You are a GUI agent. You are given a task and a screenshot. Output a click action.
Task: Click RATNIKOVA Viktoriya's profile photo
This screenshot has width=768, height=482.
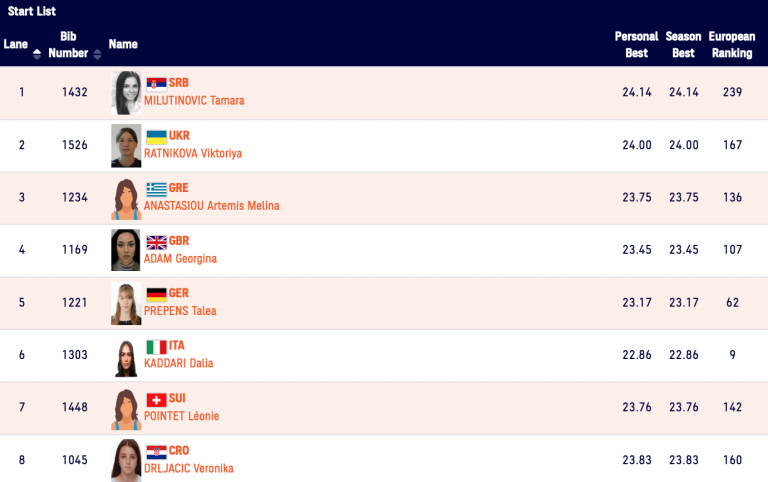pyautogui.click(x=126, y=146)
